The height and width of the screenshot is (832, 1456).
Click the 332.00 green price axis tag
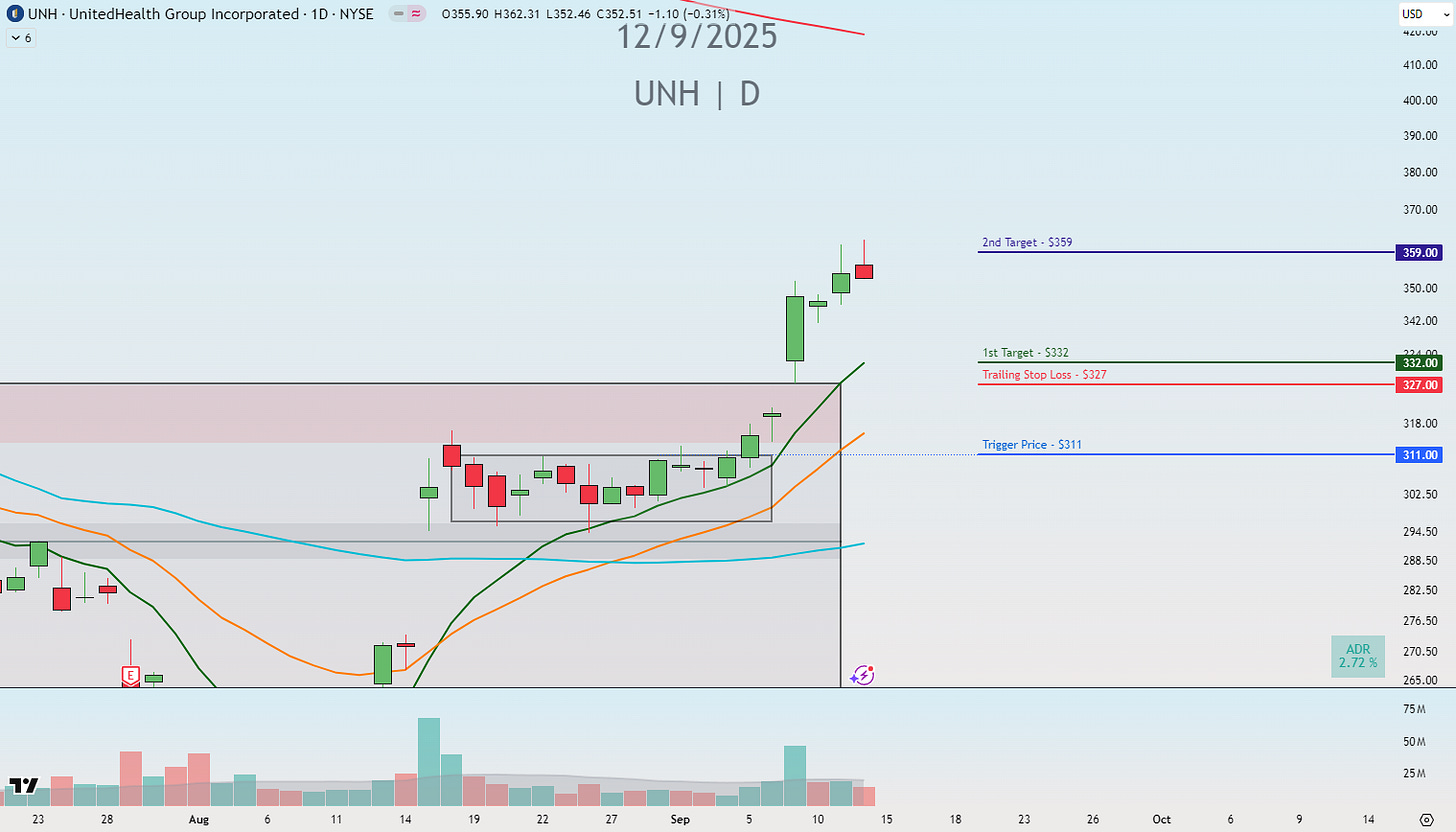(x=1420, y=363)
